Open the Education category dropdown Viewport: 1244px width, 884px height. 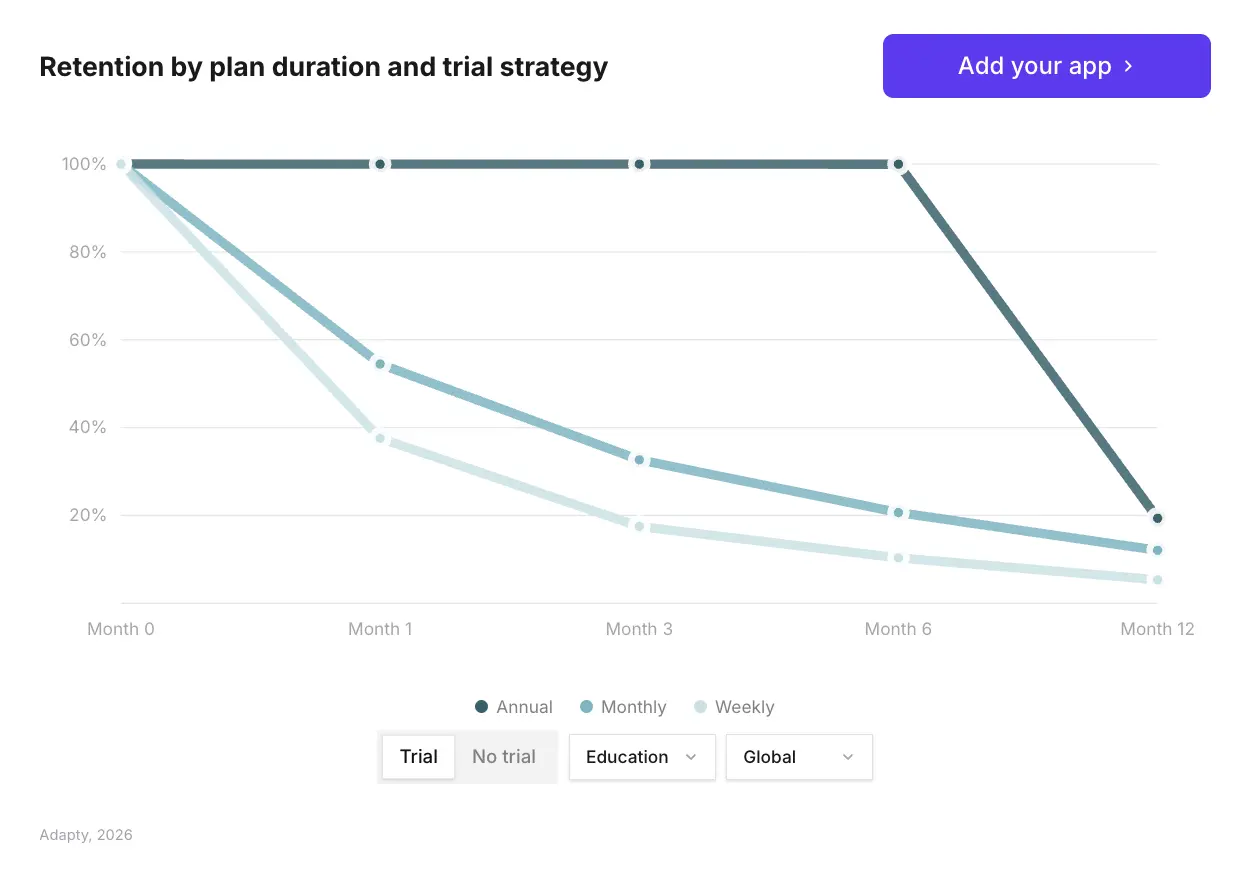[x=642, y=757]
